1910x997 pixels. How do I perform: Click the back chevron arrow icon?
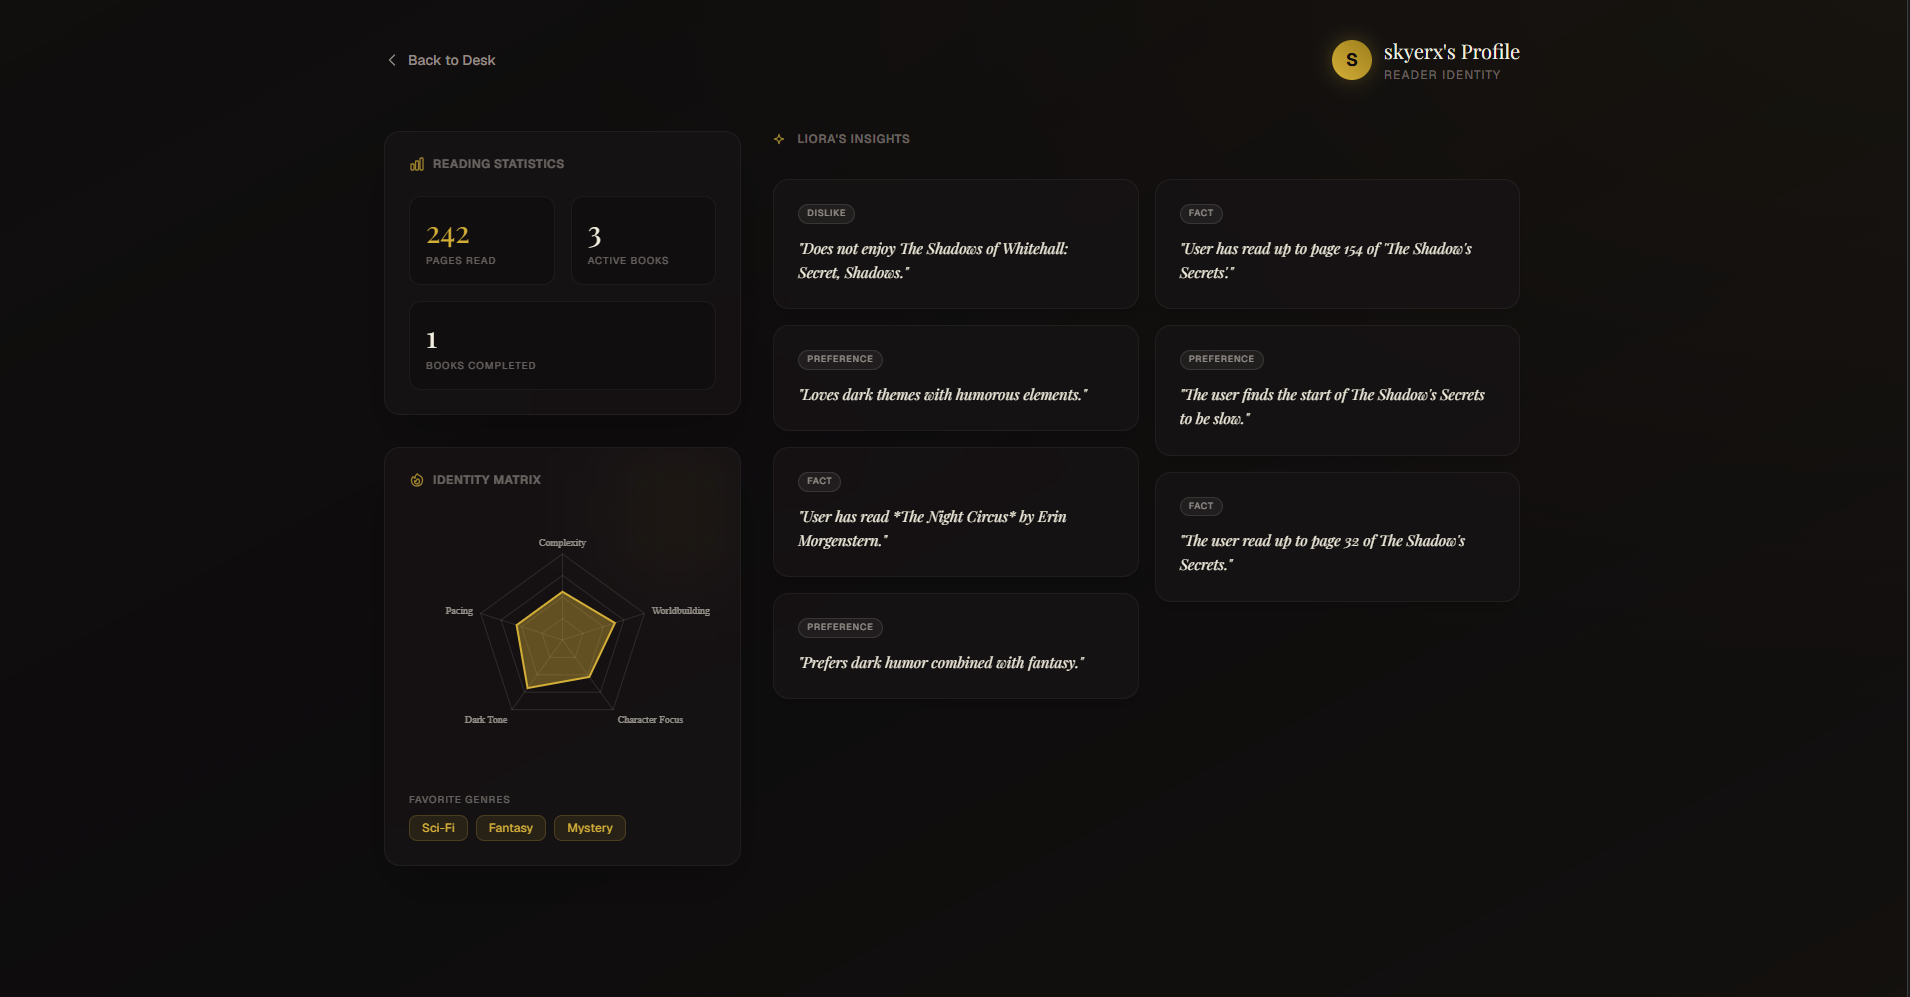pos(392,60)
